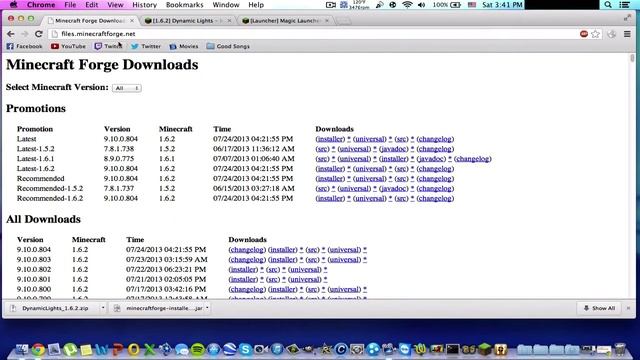Open the Edit menu
This screenshot has height=360, width=640.
[91, 4]
